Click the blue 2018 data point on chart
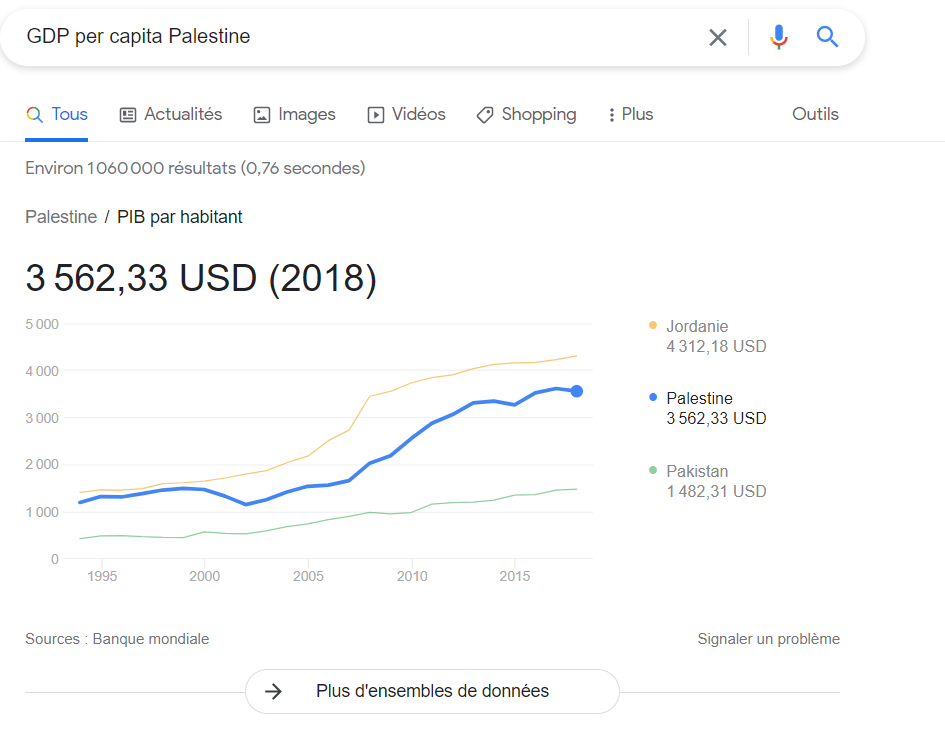This screenshot has height=730, width=945. tap(577, 391)
